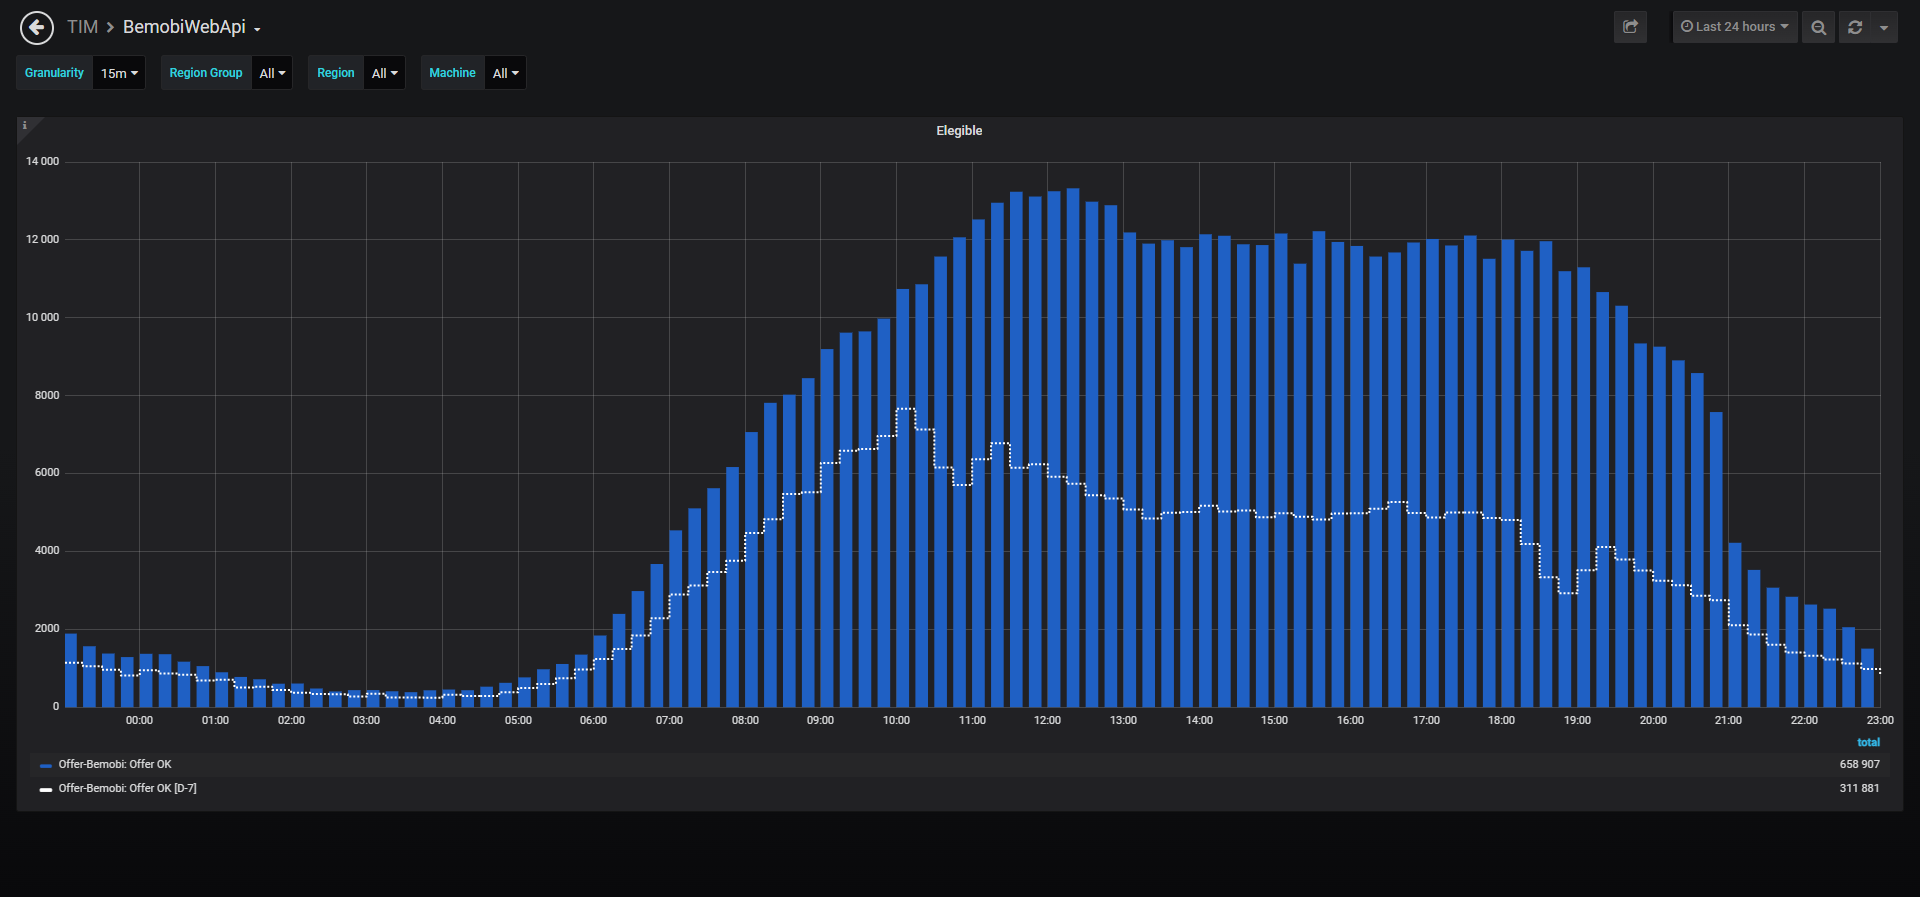Click the Region Group variable label
Screen dimensions: 1920x897
pos(206,73)
